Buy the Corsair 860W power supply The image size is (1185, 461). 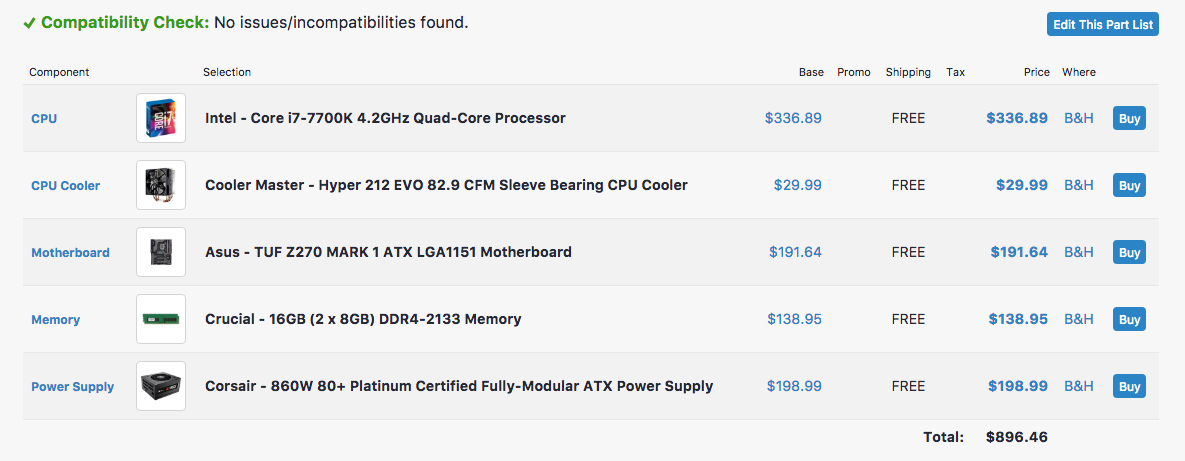pyautogui.click(x=1129, y=386)
